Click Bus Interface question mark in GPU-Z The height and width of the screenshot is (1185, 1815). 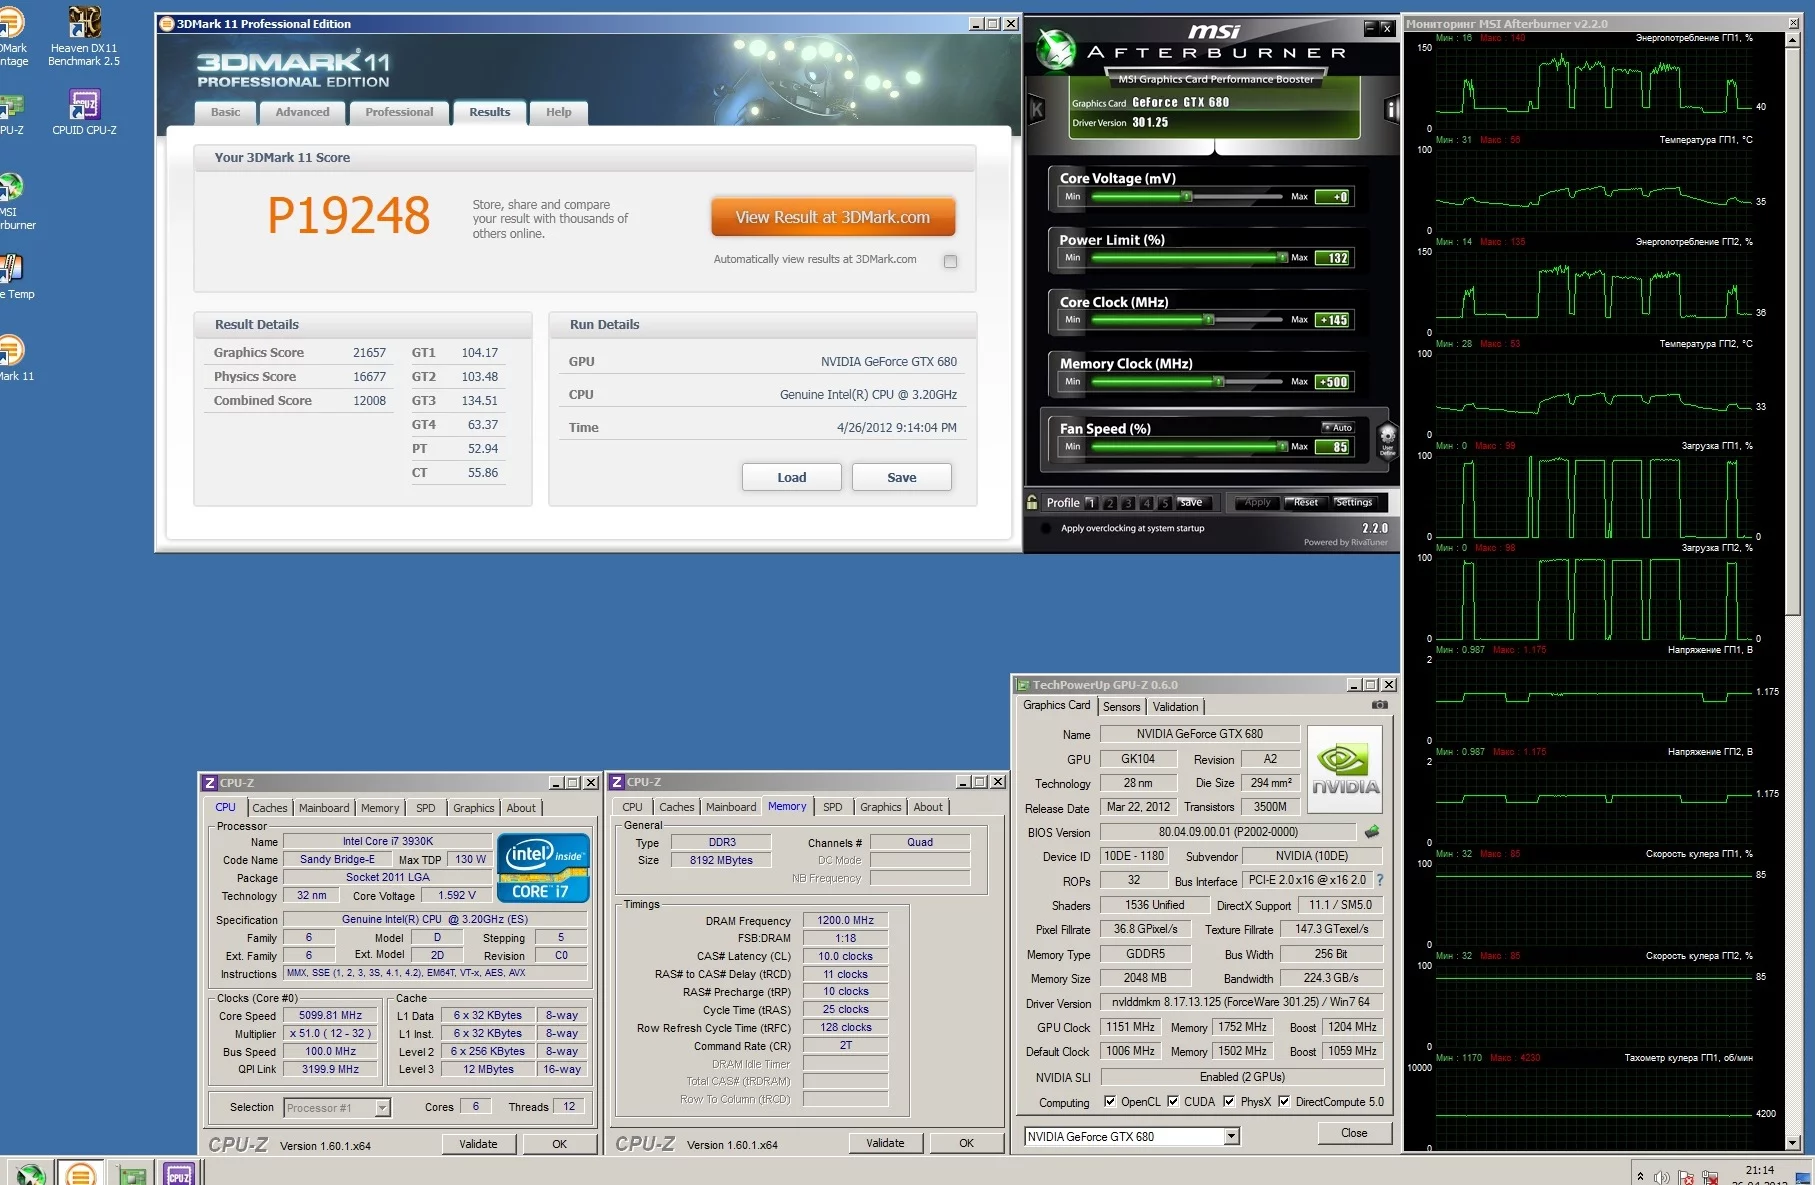coord(1380,880)
